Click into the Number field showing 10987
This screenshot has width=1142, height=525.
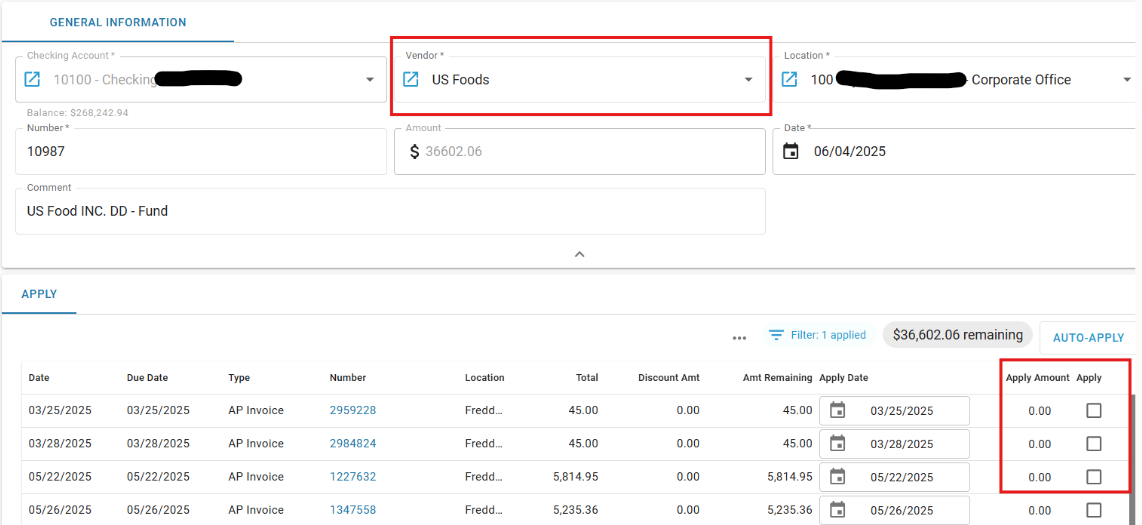point(201,151)
